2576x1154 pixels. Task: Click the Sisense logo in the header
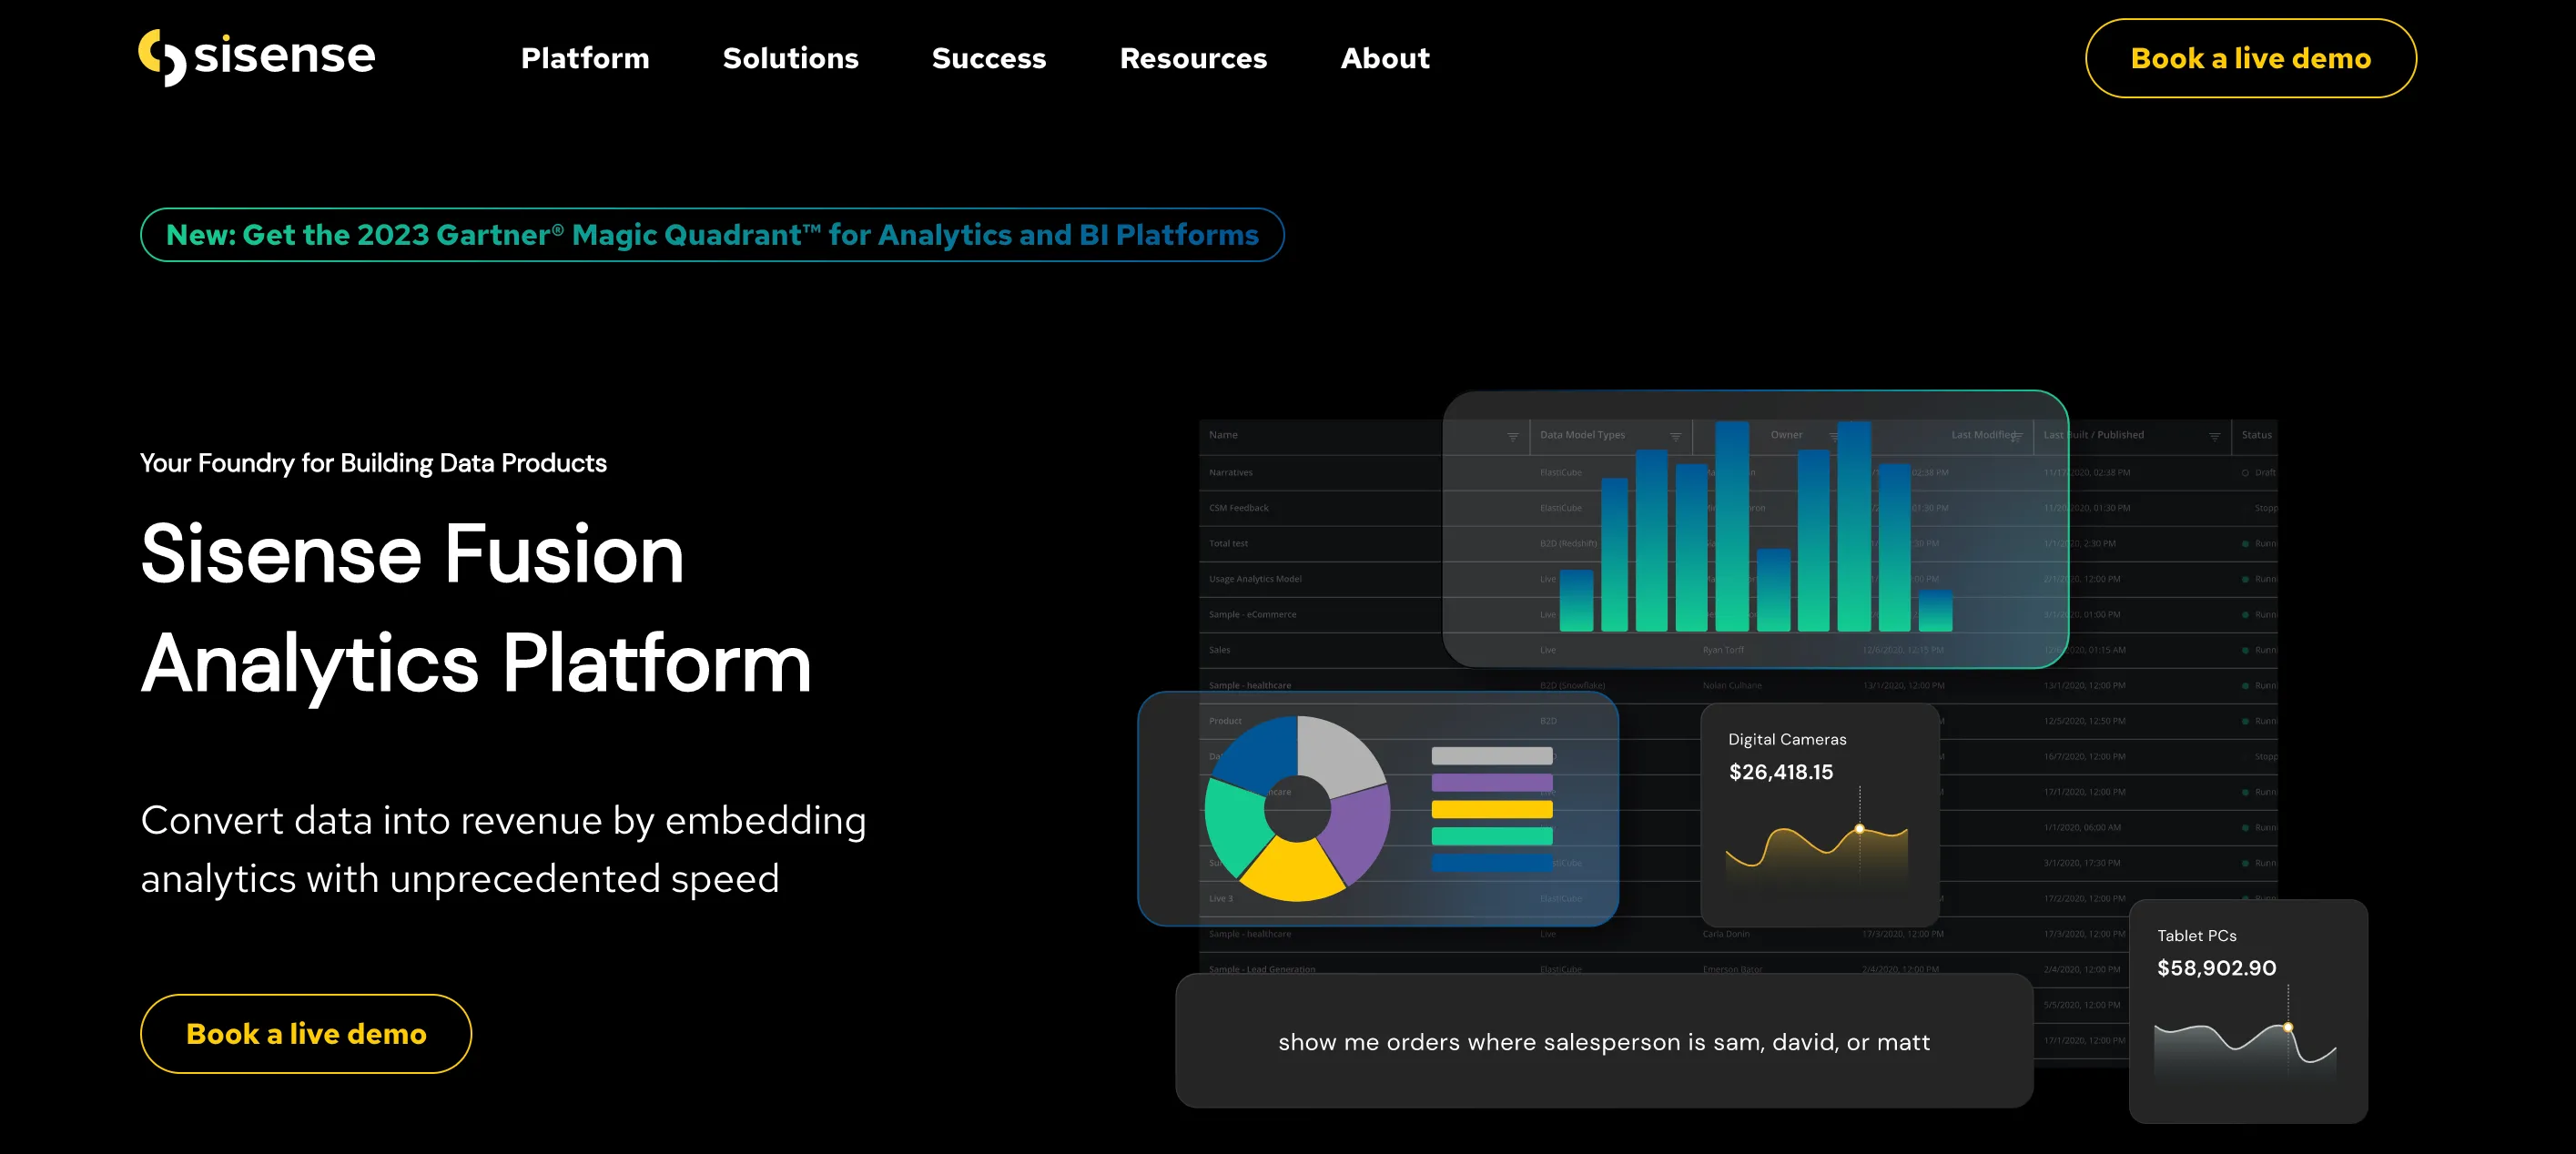click(x=256, y=57)
